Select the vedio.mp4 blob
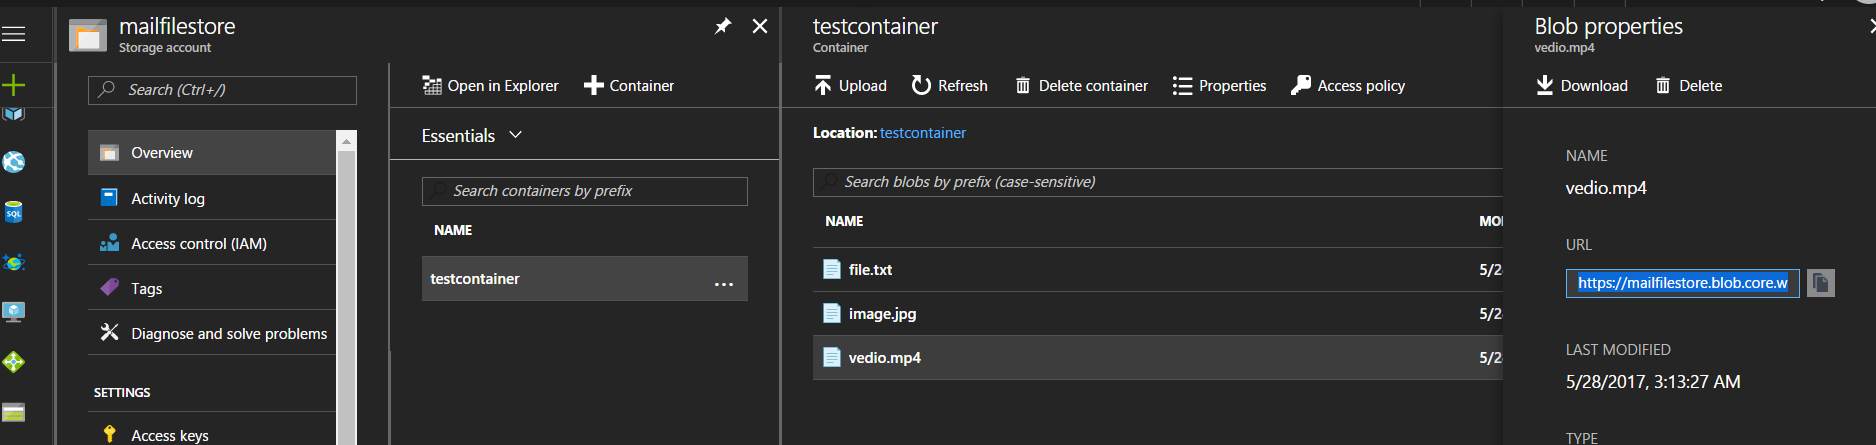Image resolution: width=1876 pixels, height=445 pixels. tap(1158, 357)
